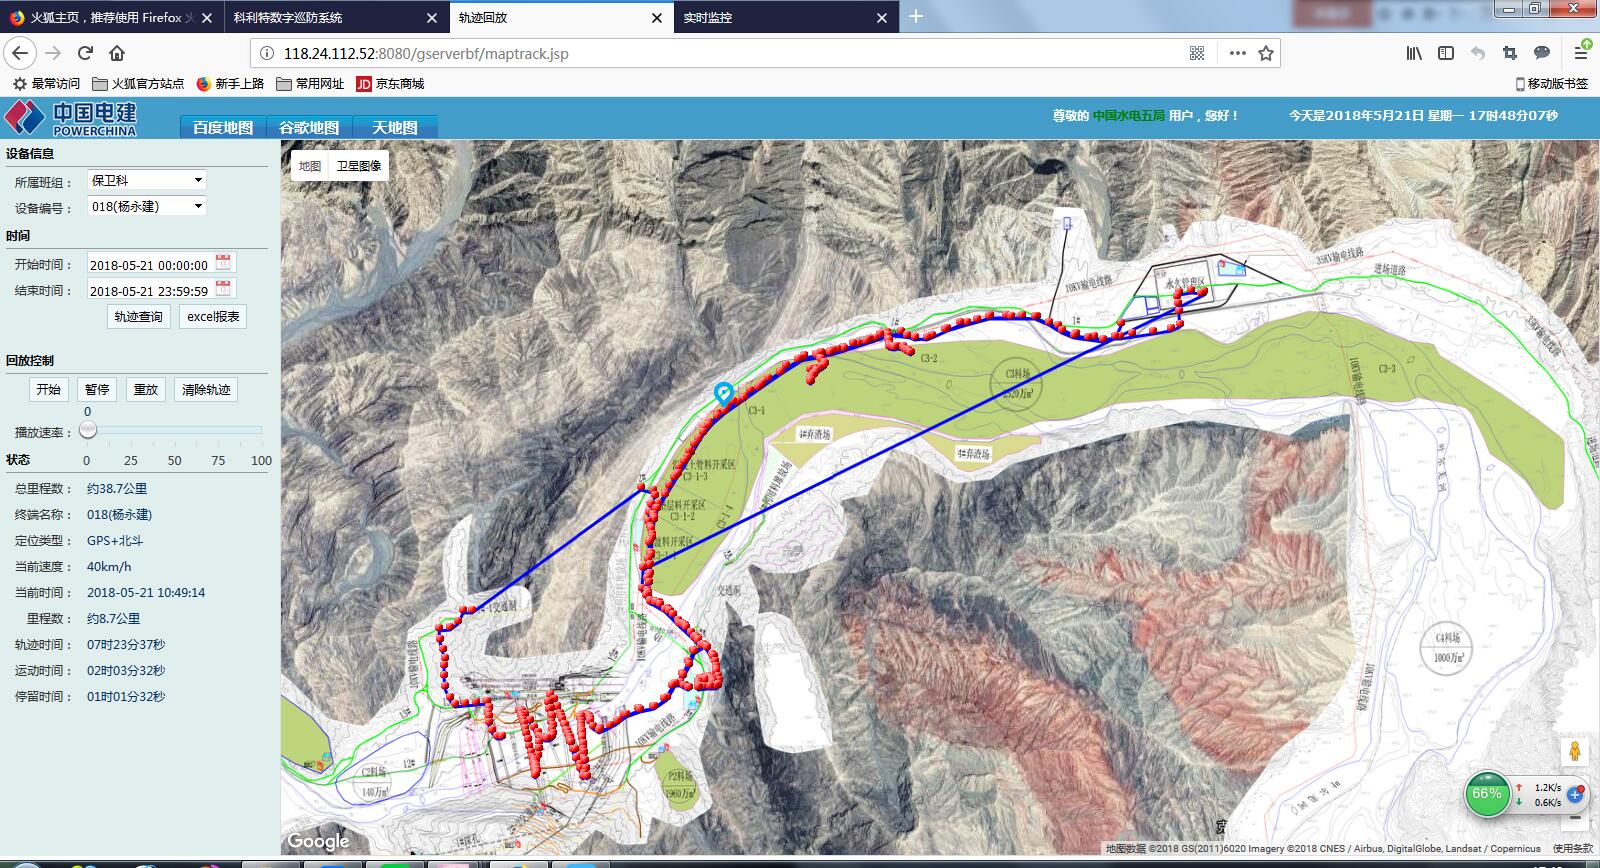Click the 轨迹查询 button
The width and height of the screenshot is (1600, 868).
point(138,316)
